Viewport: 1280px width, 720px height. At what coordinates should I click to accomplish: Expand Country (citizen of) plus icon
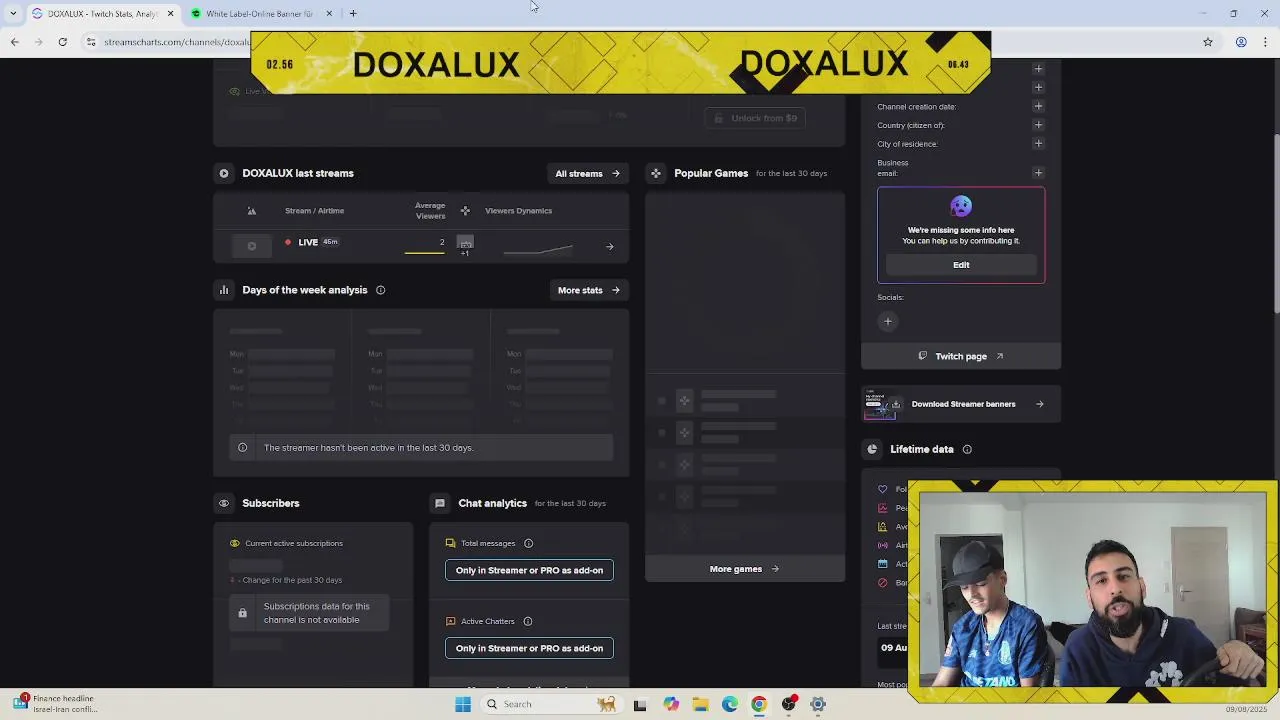click(x=1038, y=125)
